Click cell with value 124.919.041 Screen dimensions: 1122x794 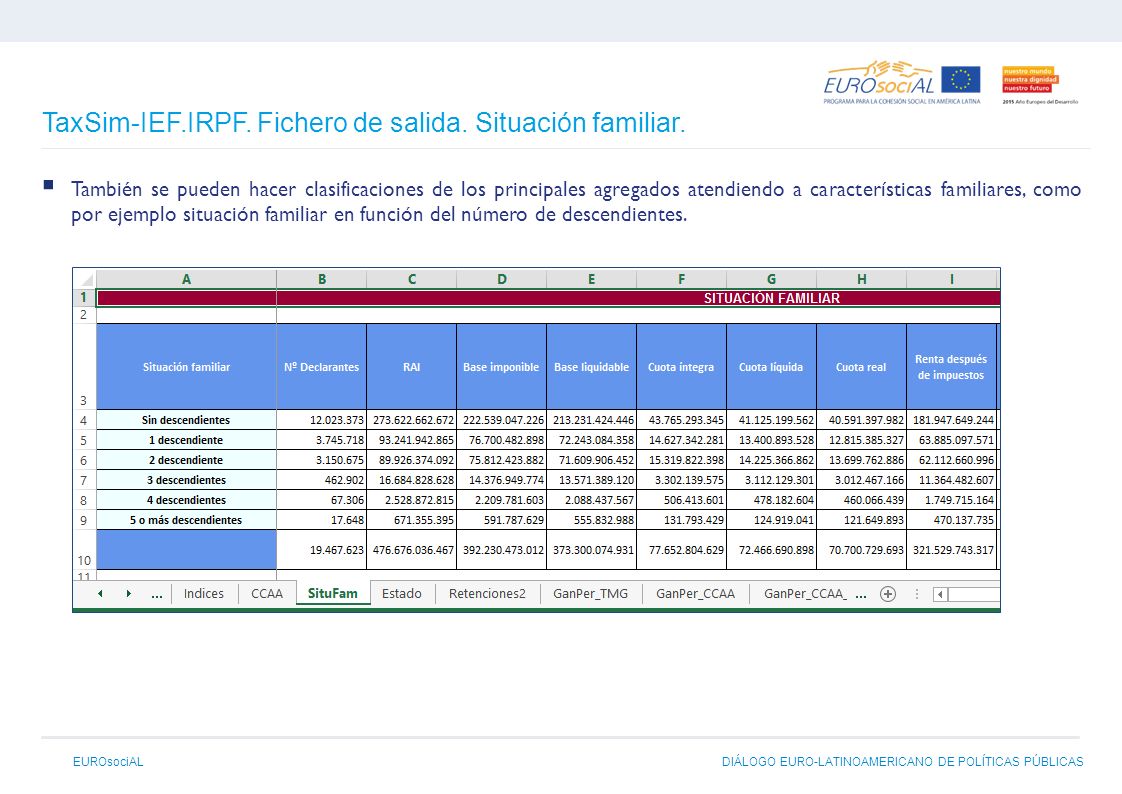point(771,520)
